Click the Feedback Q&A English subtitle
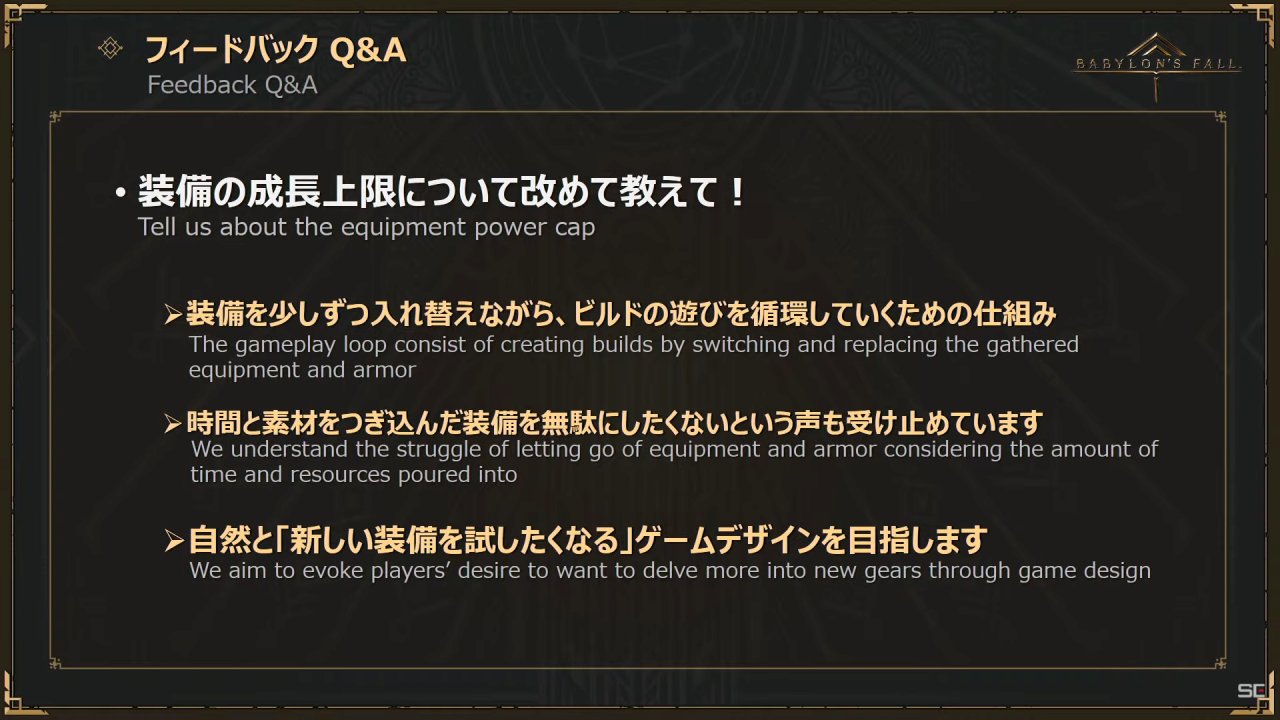Image resolution: width=1280 pixels, height=720 pixels. [x=232, y=85]
